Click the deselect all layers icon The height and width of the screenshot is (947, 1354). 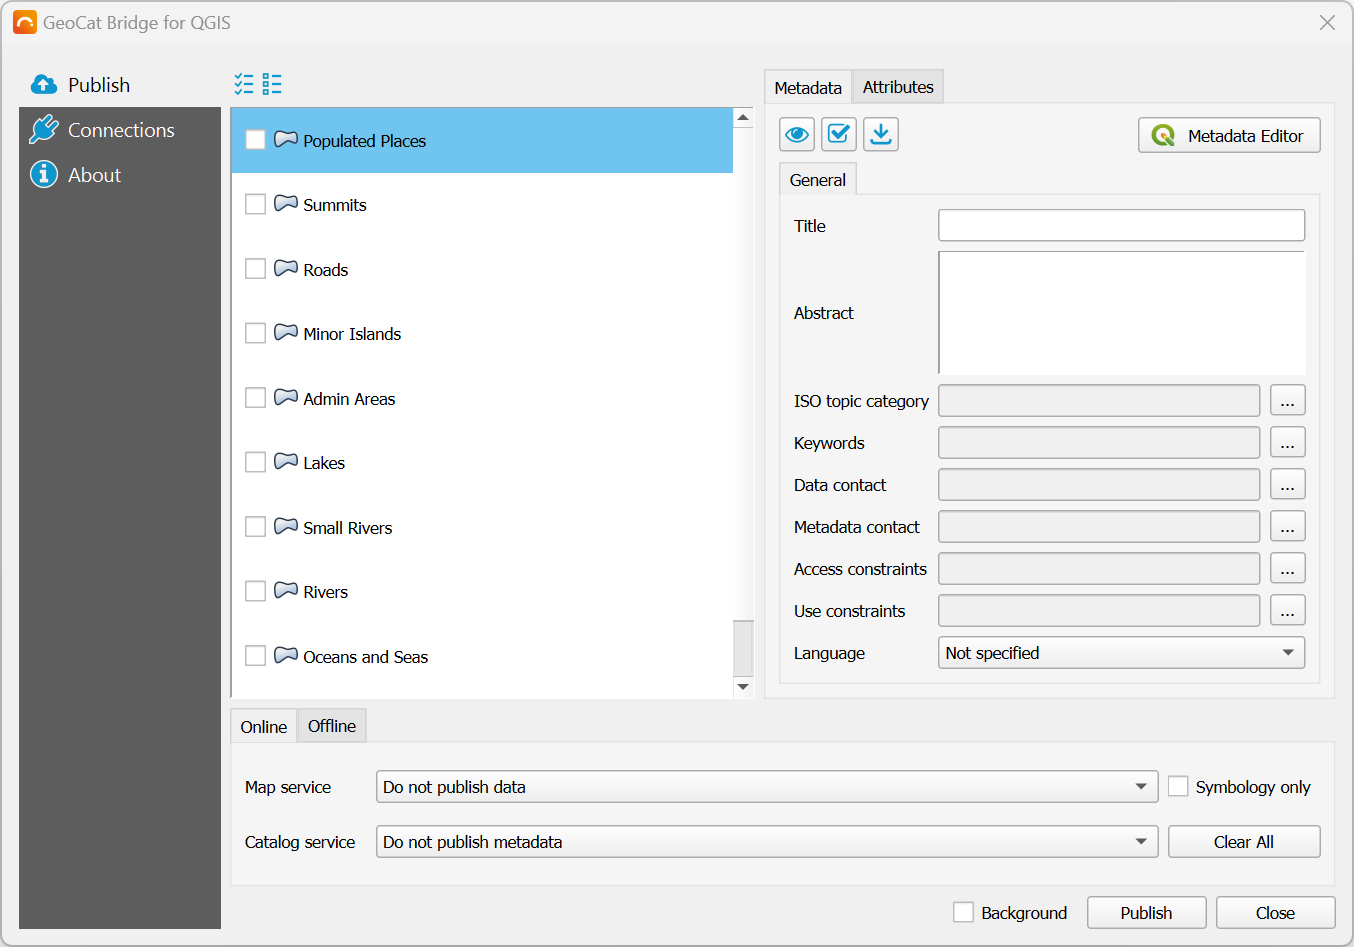(x=272, y=84)
